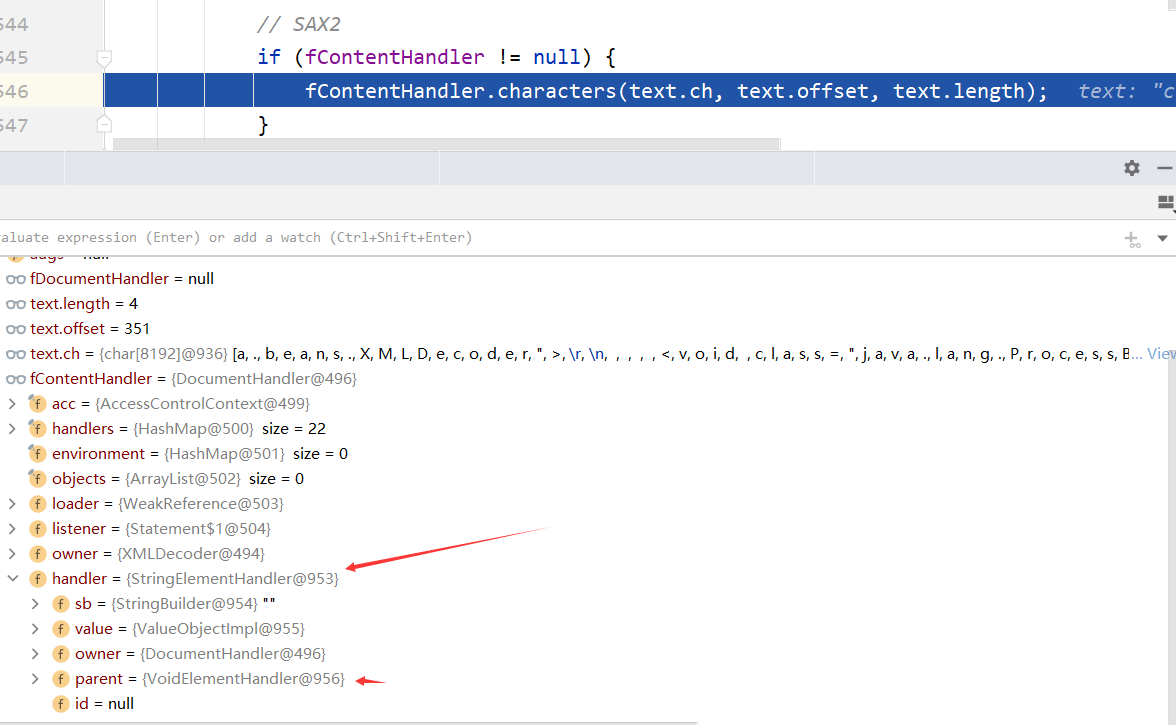The width and height of the screenshot is (1176, 725).
Task: Click the watch glasses icon for fDocumentHandler
Action: tap(16, 279)
